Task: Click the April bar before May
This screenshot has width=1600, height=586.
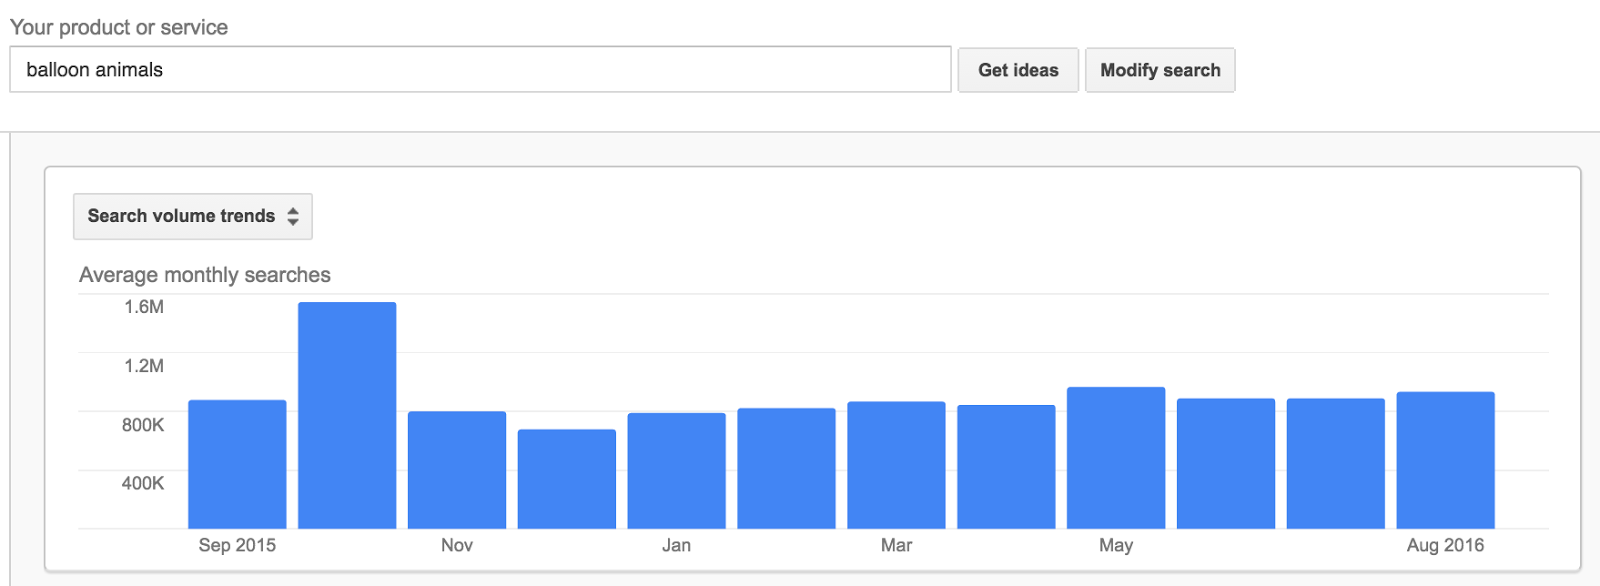Action: (x=1007, y=467)
